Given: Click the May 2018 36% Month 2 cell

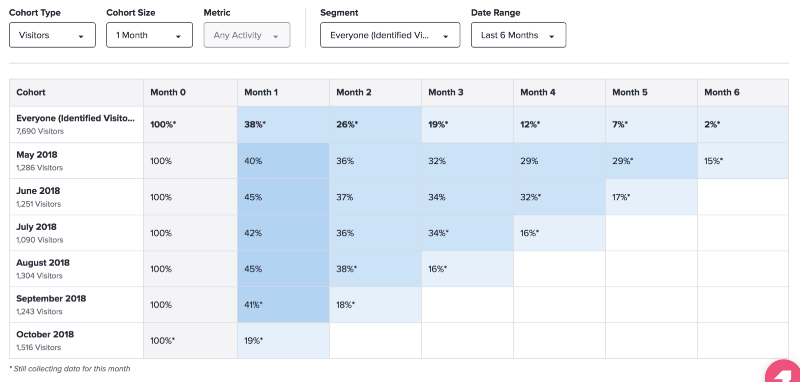Looking at the screenshot, I should point(376,161).
